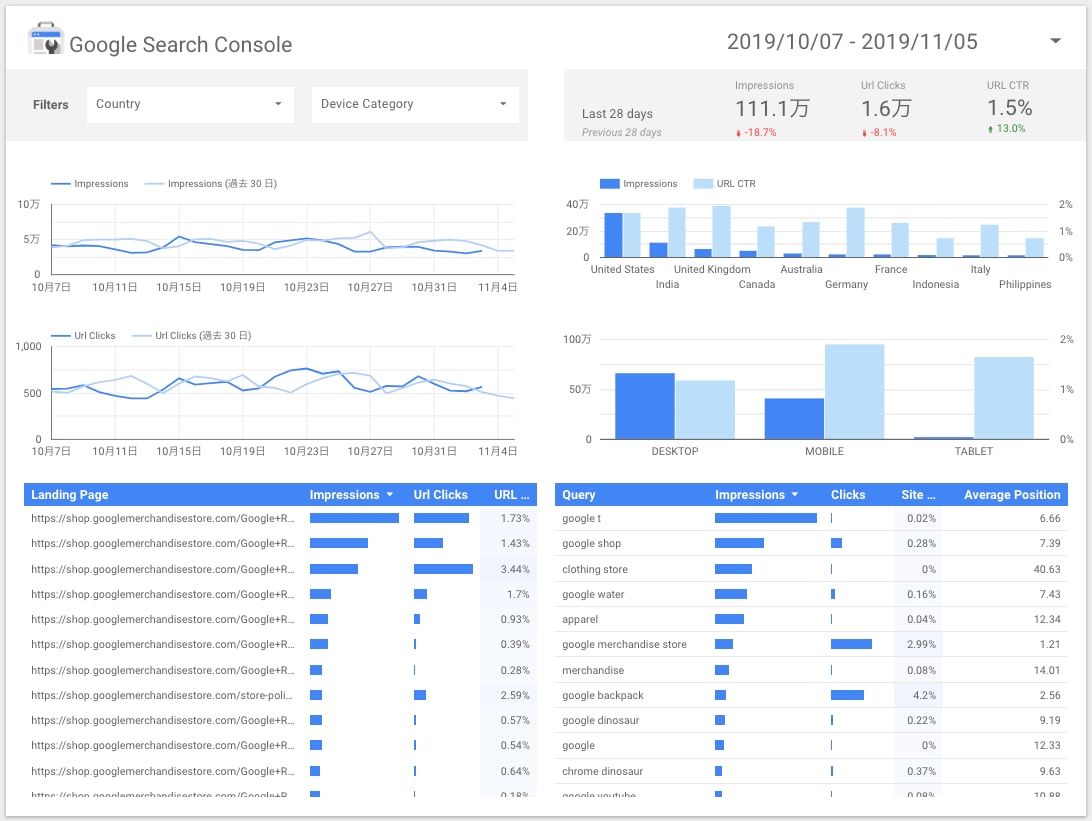This screenshot has width=1092, height=821.
Task: Click the Url Clicks column header
Action: click(x=440, y=494)
